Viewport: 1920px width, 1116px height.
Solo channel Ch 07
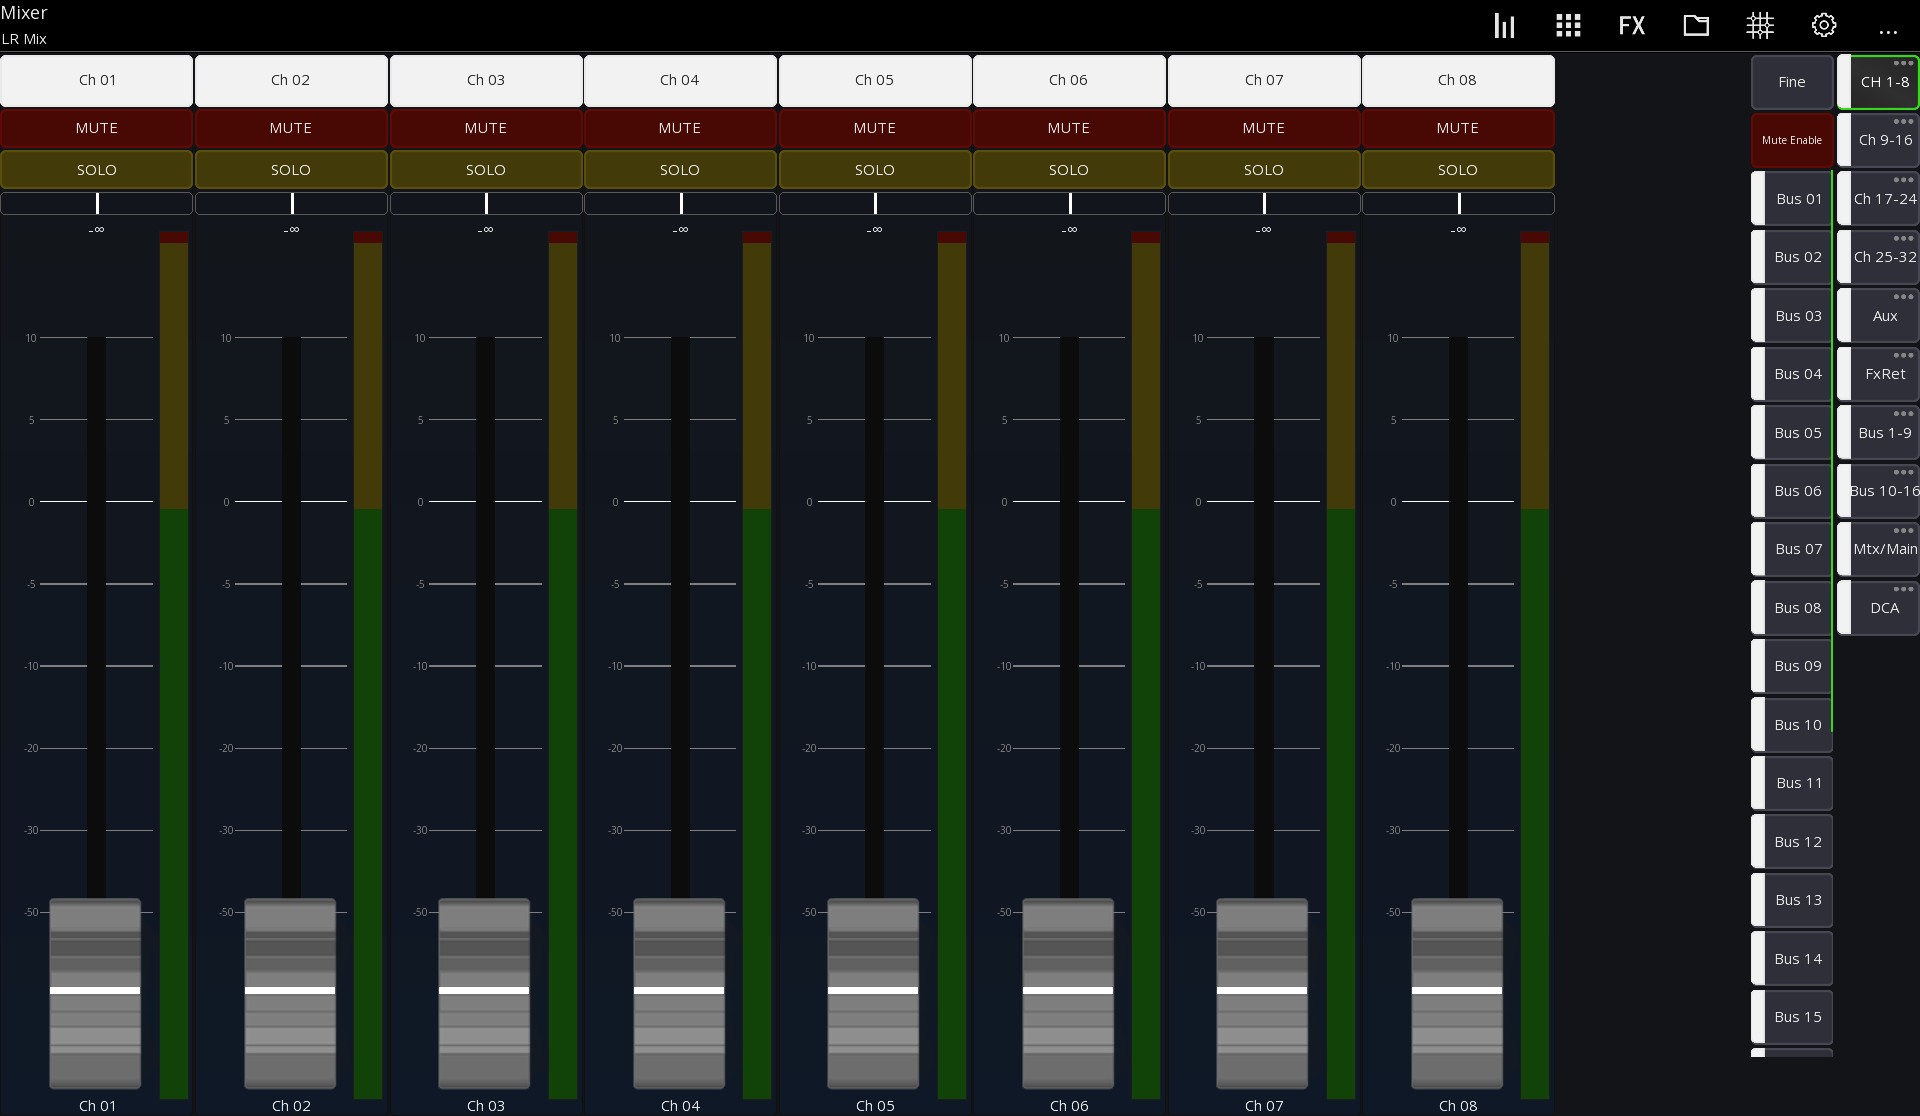(1264, 170)
